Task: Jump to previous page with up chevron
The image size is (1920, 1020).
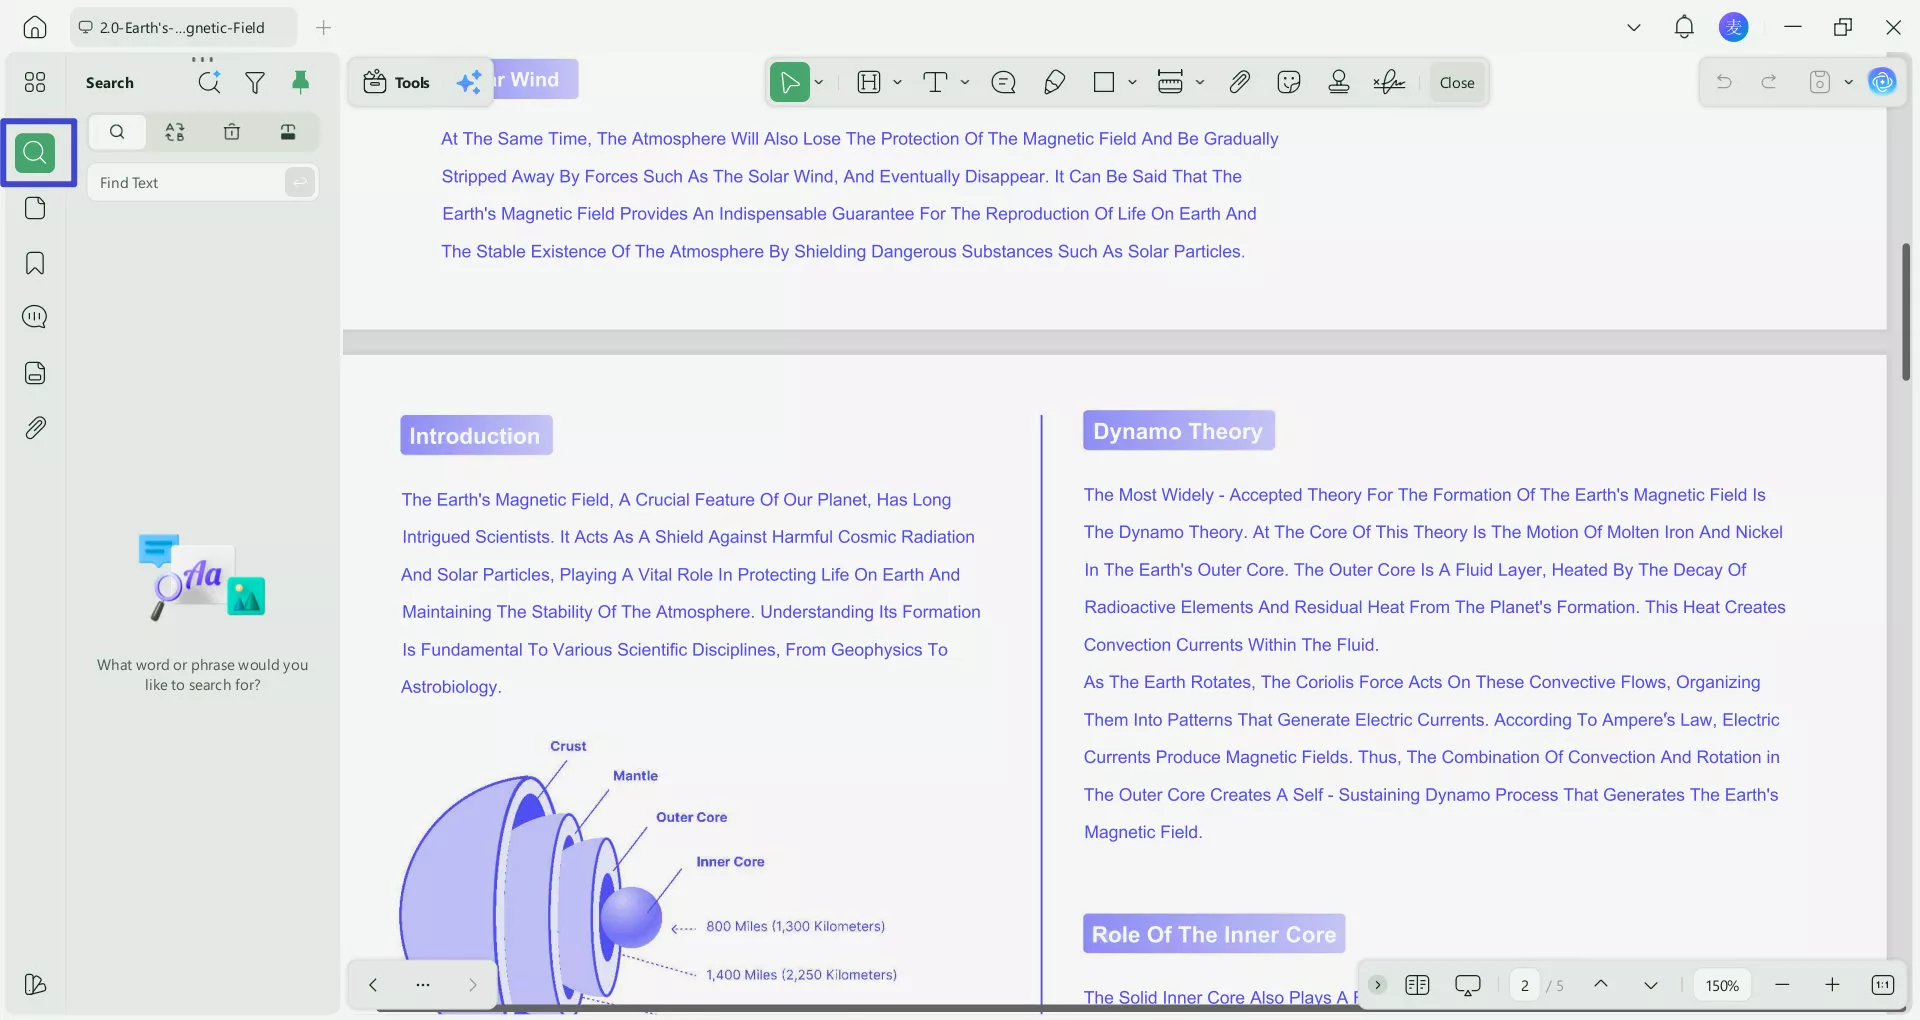Action: coord(1601,985)
